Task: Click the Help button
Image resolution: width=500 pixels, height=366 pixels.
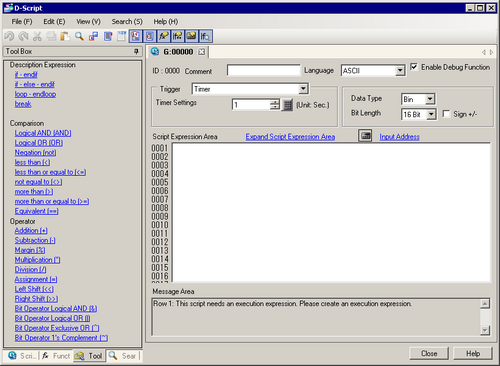Action: click(x=473, y=353)
